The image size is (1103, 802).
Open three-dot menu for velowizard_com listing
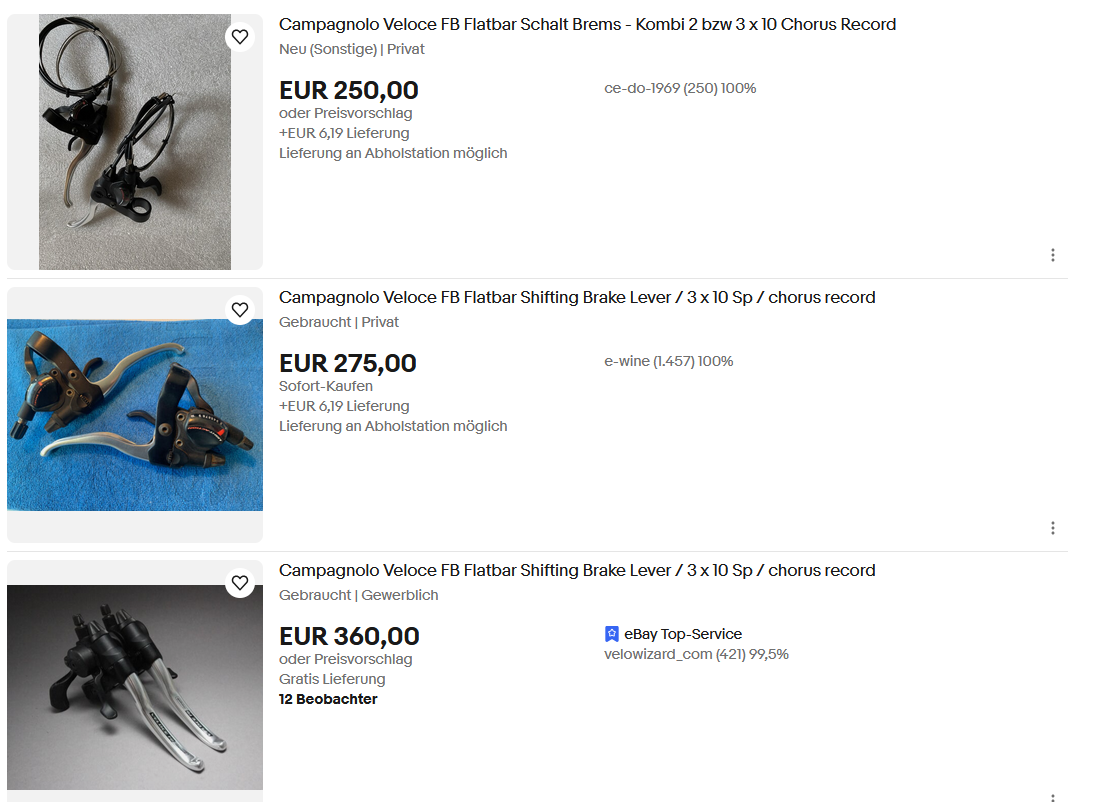tap(1052, 797)
